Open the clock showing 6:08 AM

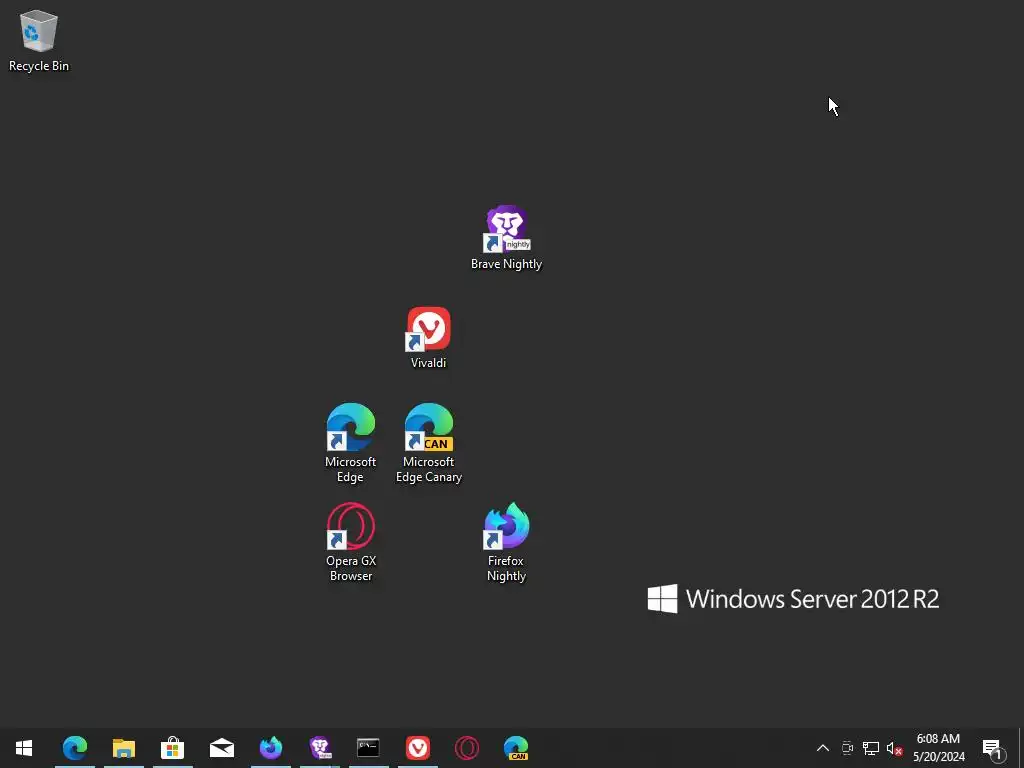(x=938, y=748)
